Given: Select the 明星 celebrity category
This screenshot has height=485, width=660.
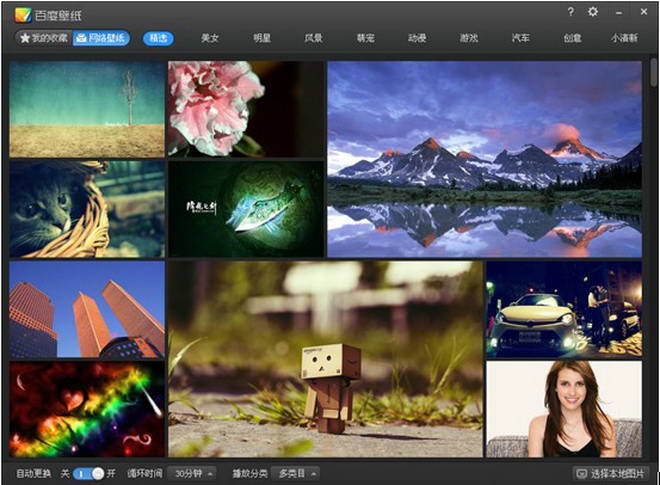Looking at the screenshot, I should click(262, 38).
